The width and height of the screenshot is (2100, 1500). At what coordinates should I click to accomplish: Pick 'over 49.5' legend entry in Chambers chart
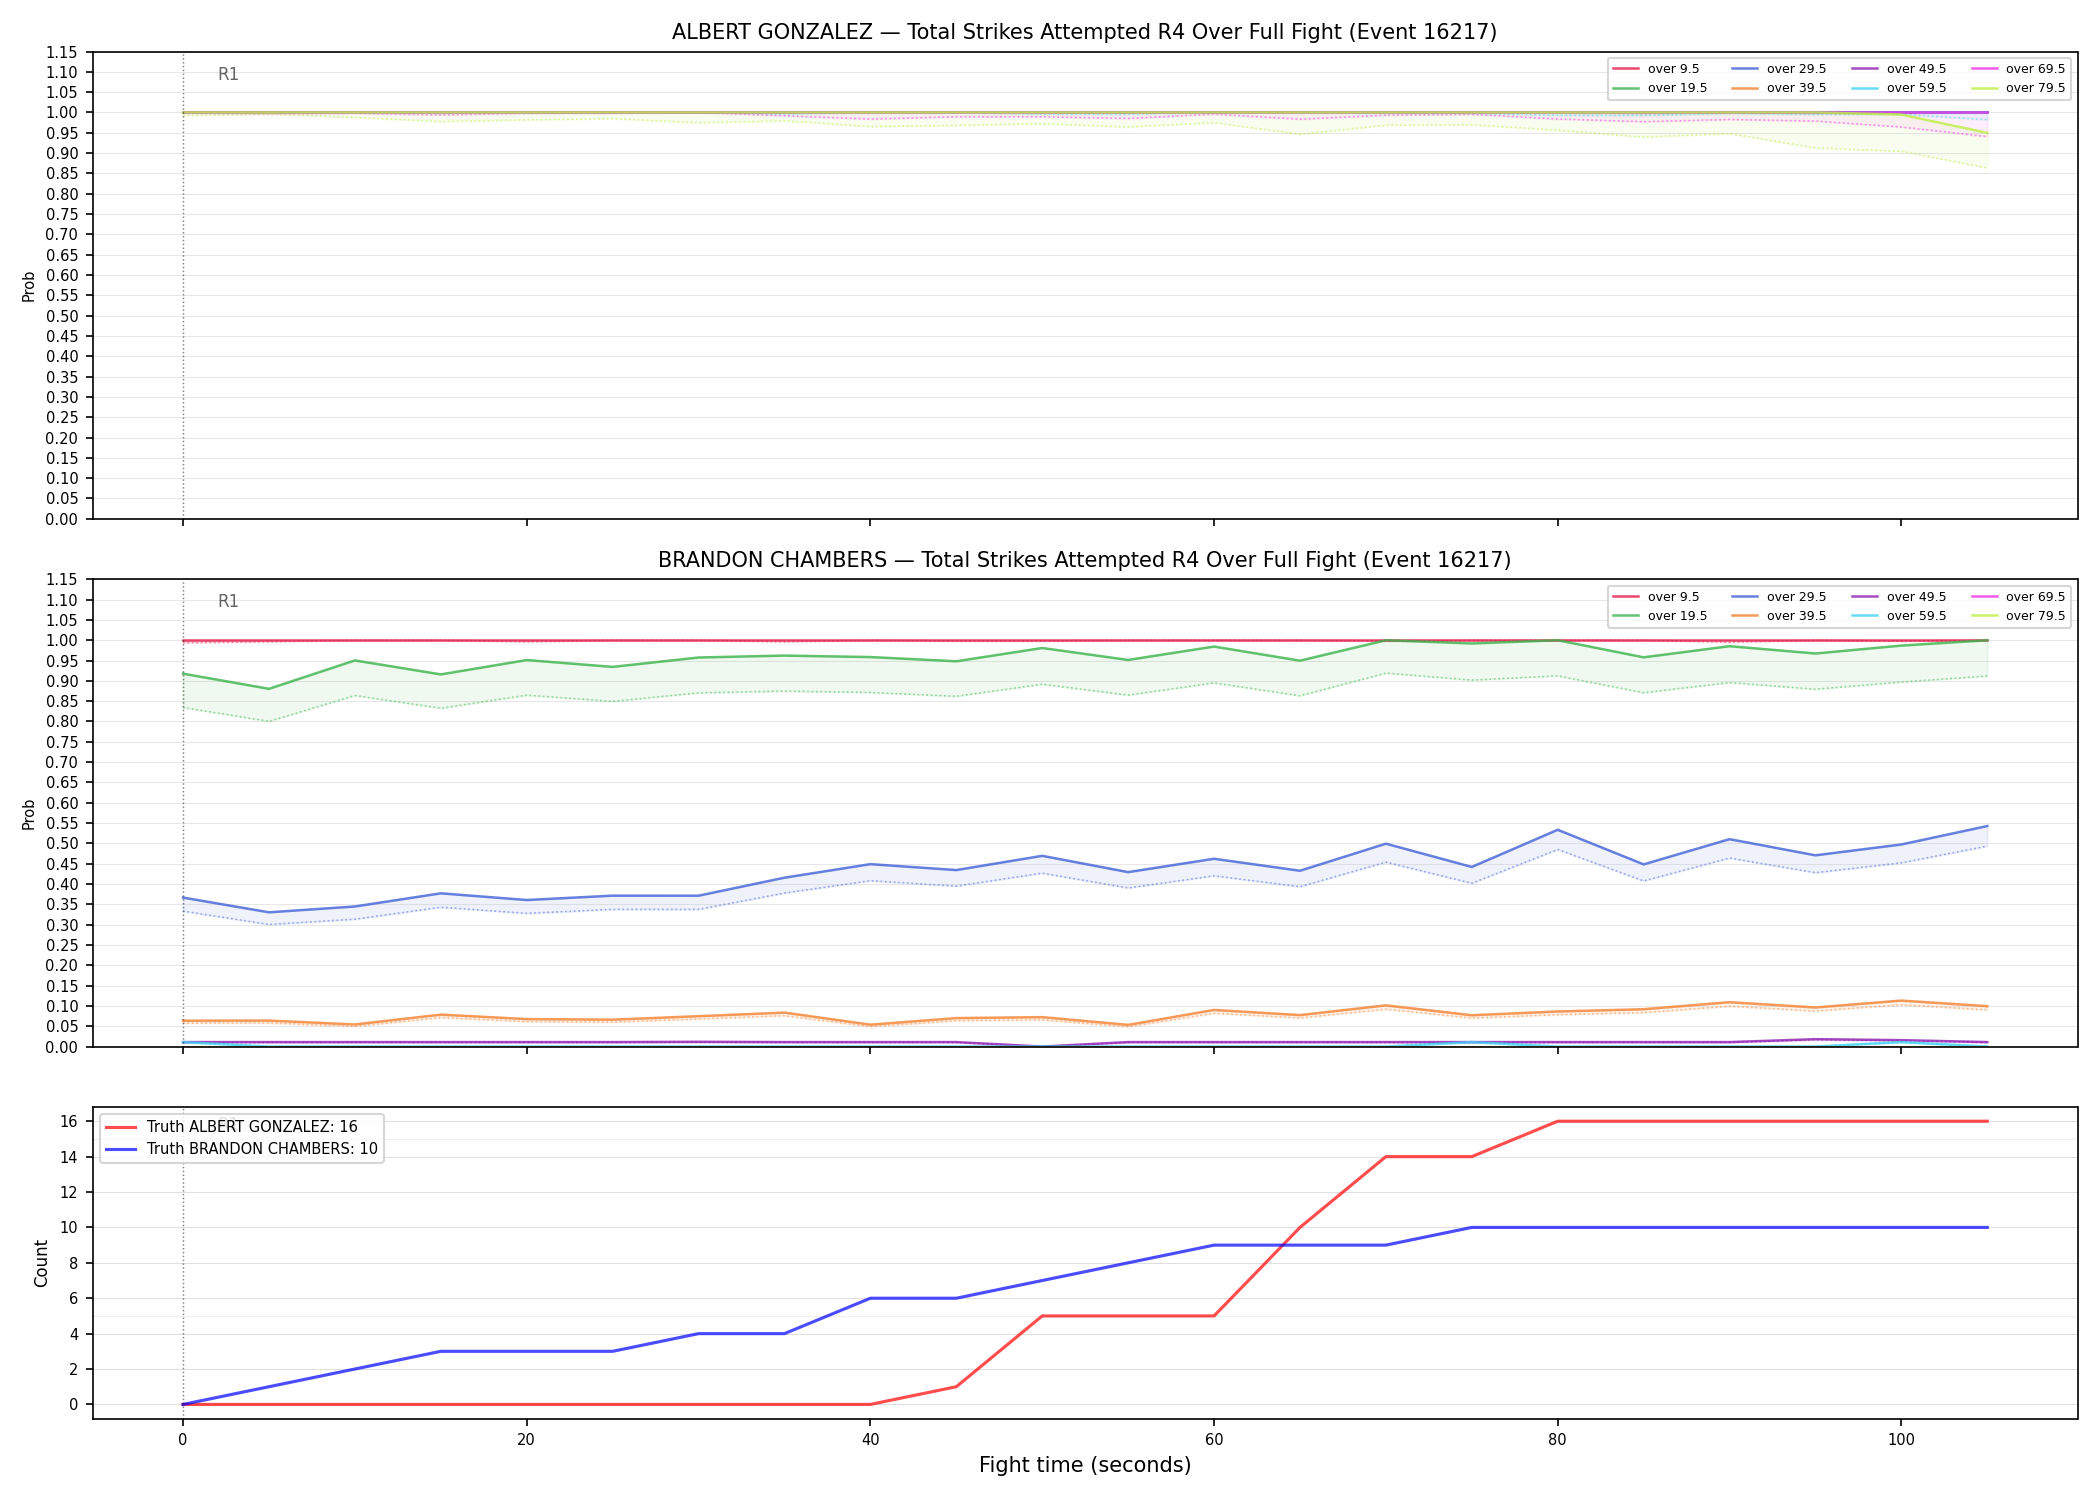point(1898,597)
